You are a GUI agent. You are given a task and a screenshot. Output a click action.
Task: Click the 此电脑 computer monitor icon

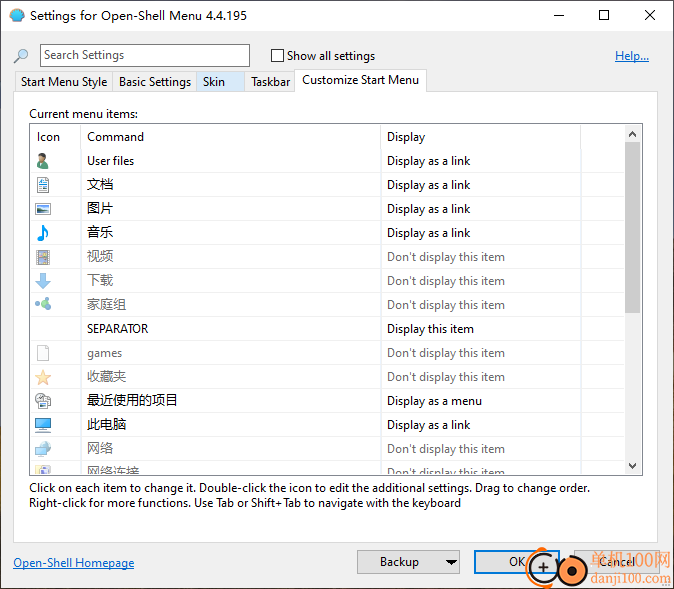[43, 425]
